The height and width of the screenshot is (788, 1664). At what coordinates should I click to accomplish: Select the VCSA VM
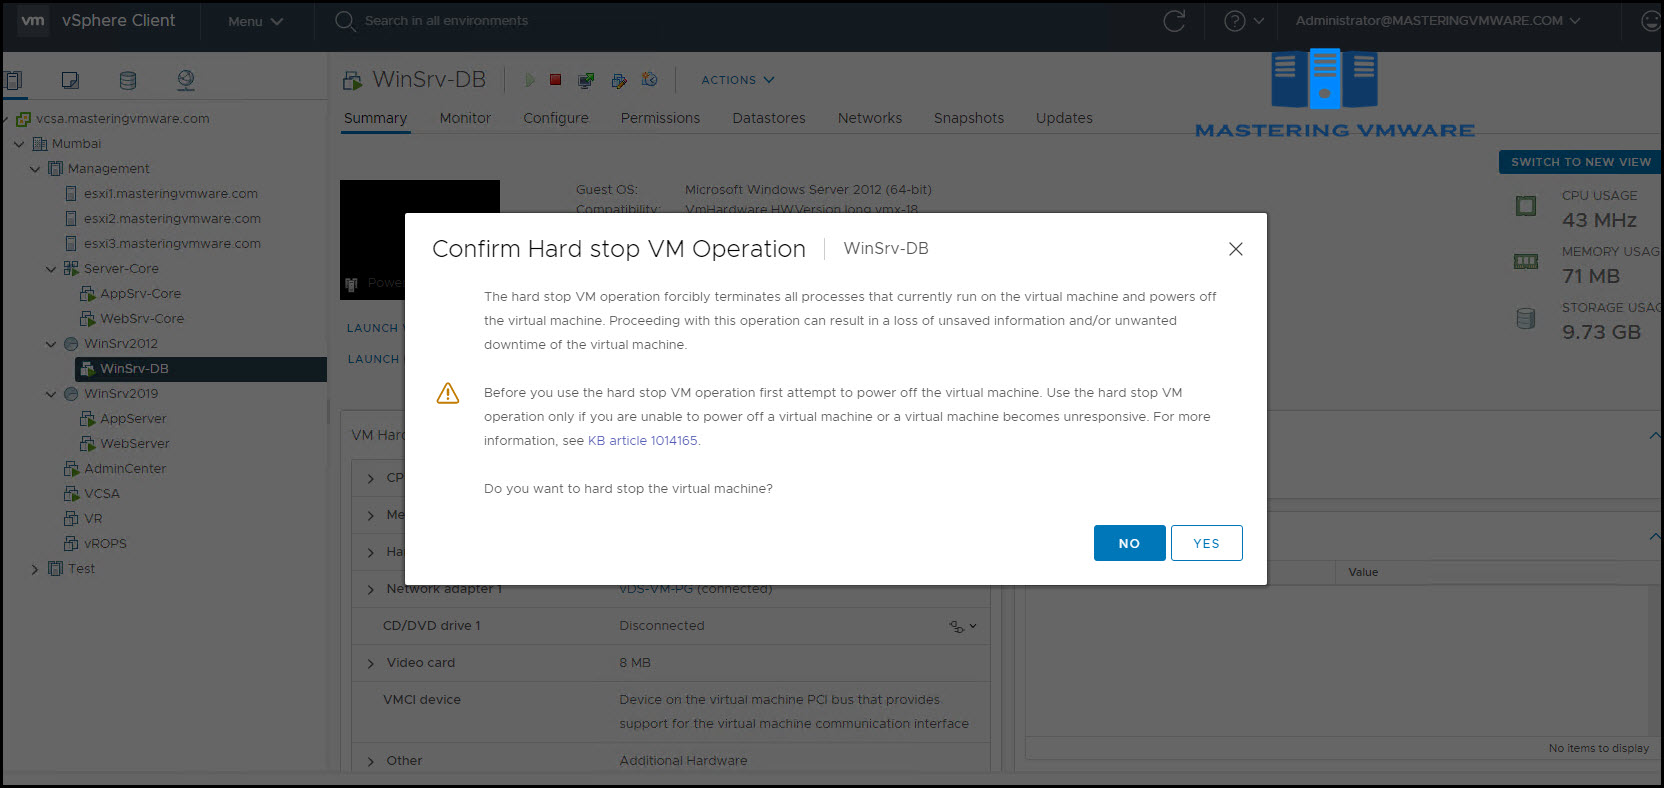[102, 494]
